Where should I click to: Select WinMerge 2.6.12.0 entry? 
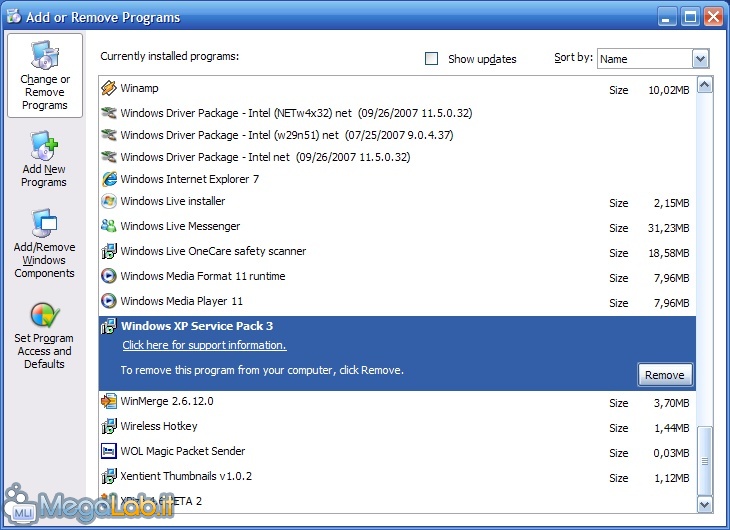397,401
